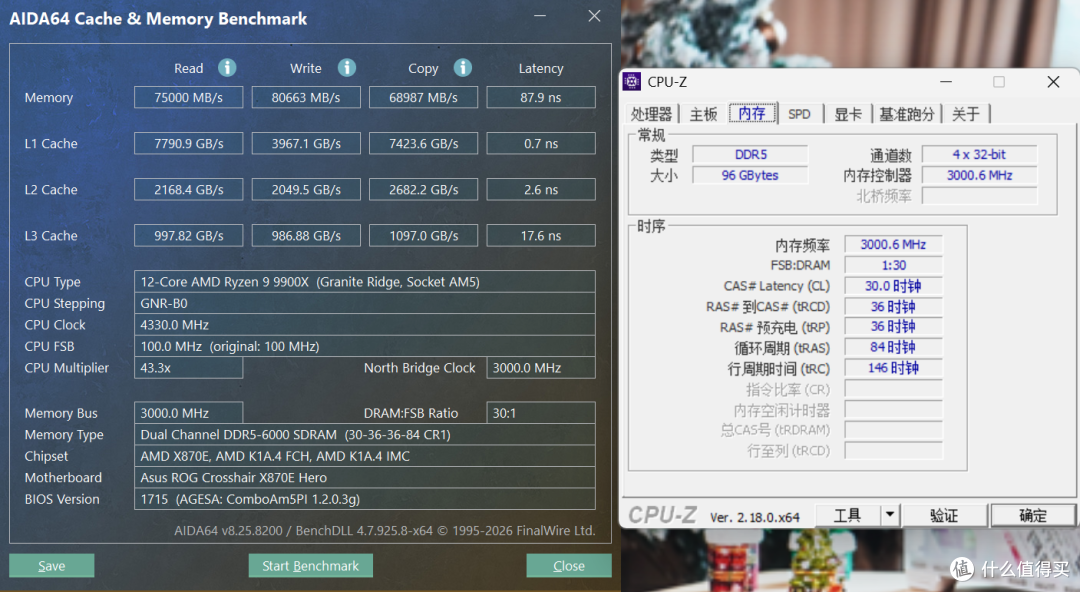
Task: Click the empty 指令比率 (CR) field
Action: (x=893, y=389)
